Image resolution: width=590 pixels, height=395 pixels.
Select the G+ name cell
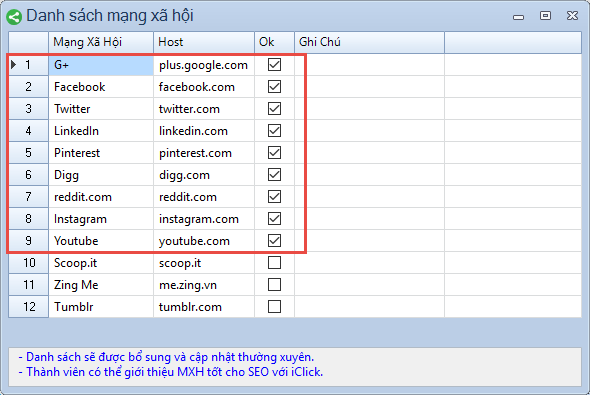(101, 65)
